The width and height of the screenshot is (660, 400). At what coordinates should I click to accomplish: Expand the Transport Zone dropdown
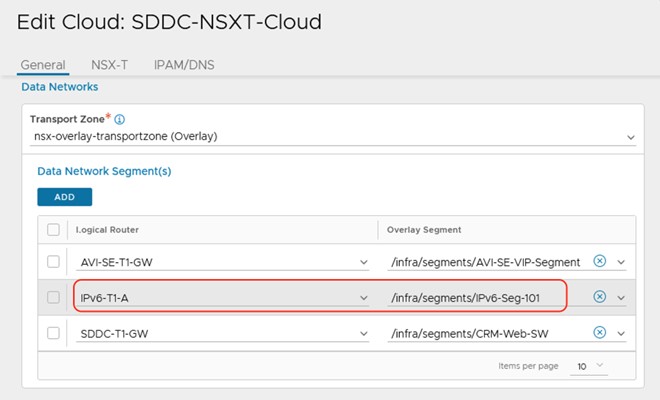[x=630, y=136]
